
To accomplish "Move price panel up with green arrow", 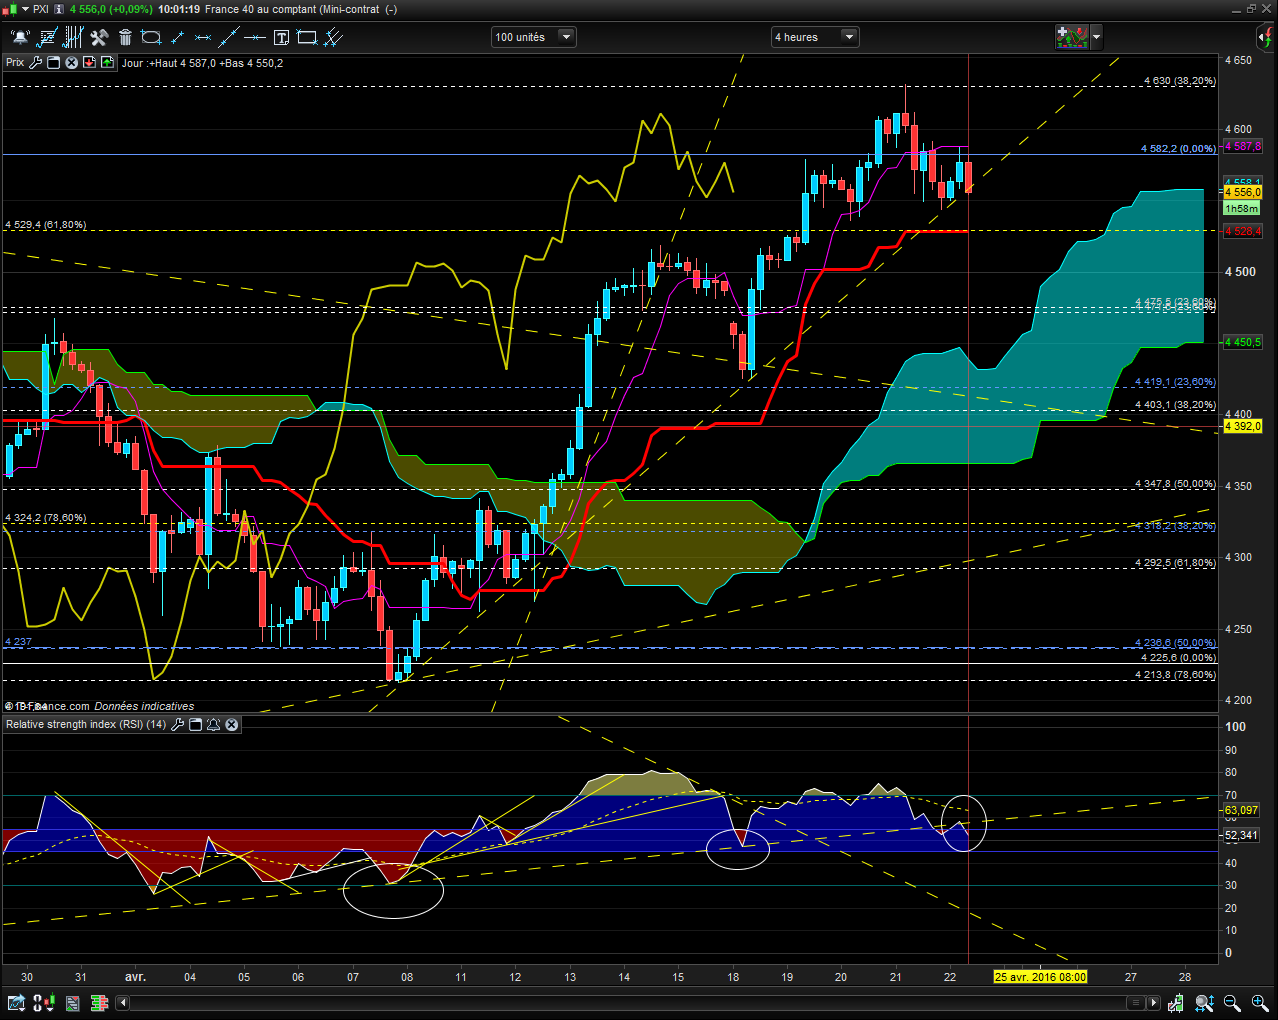I will pos(107,62).
